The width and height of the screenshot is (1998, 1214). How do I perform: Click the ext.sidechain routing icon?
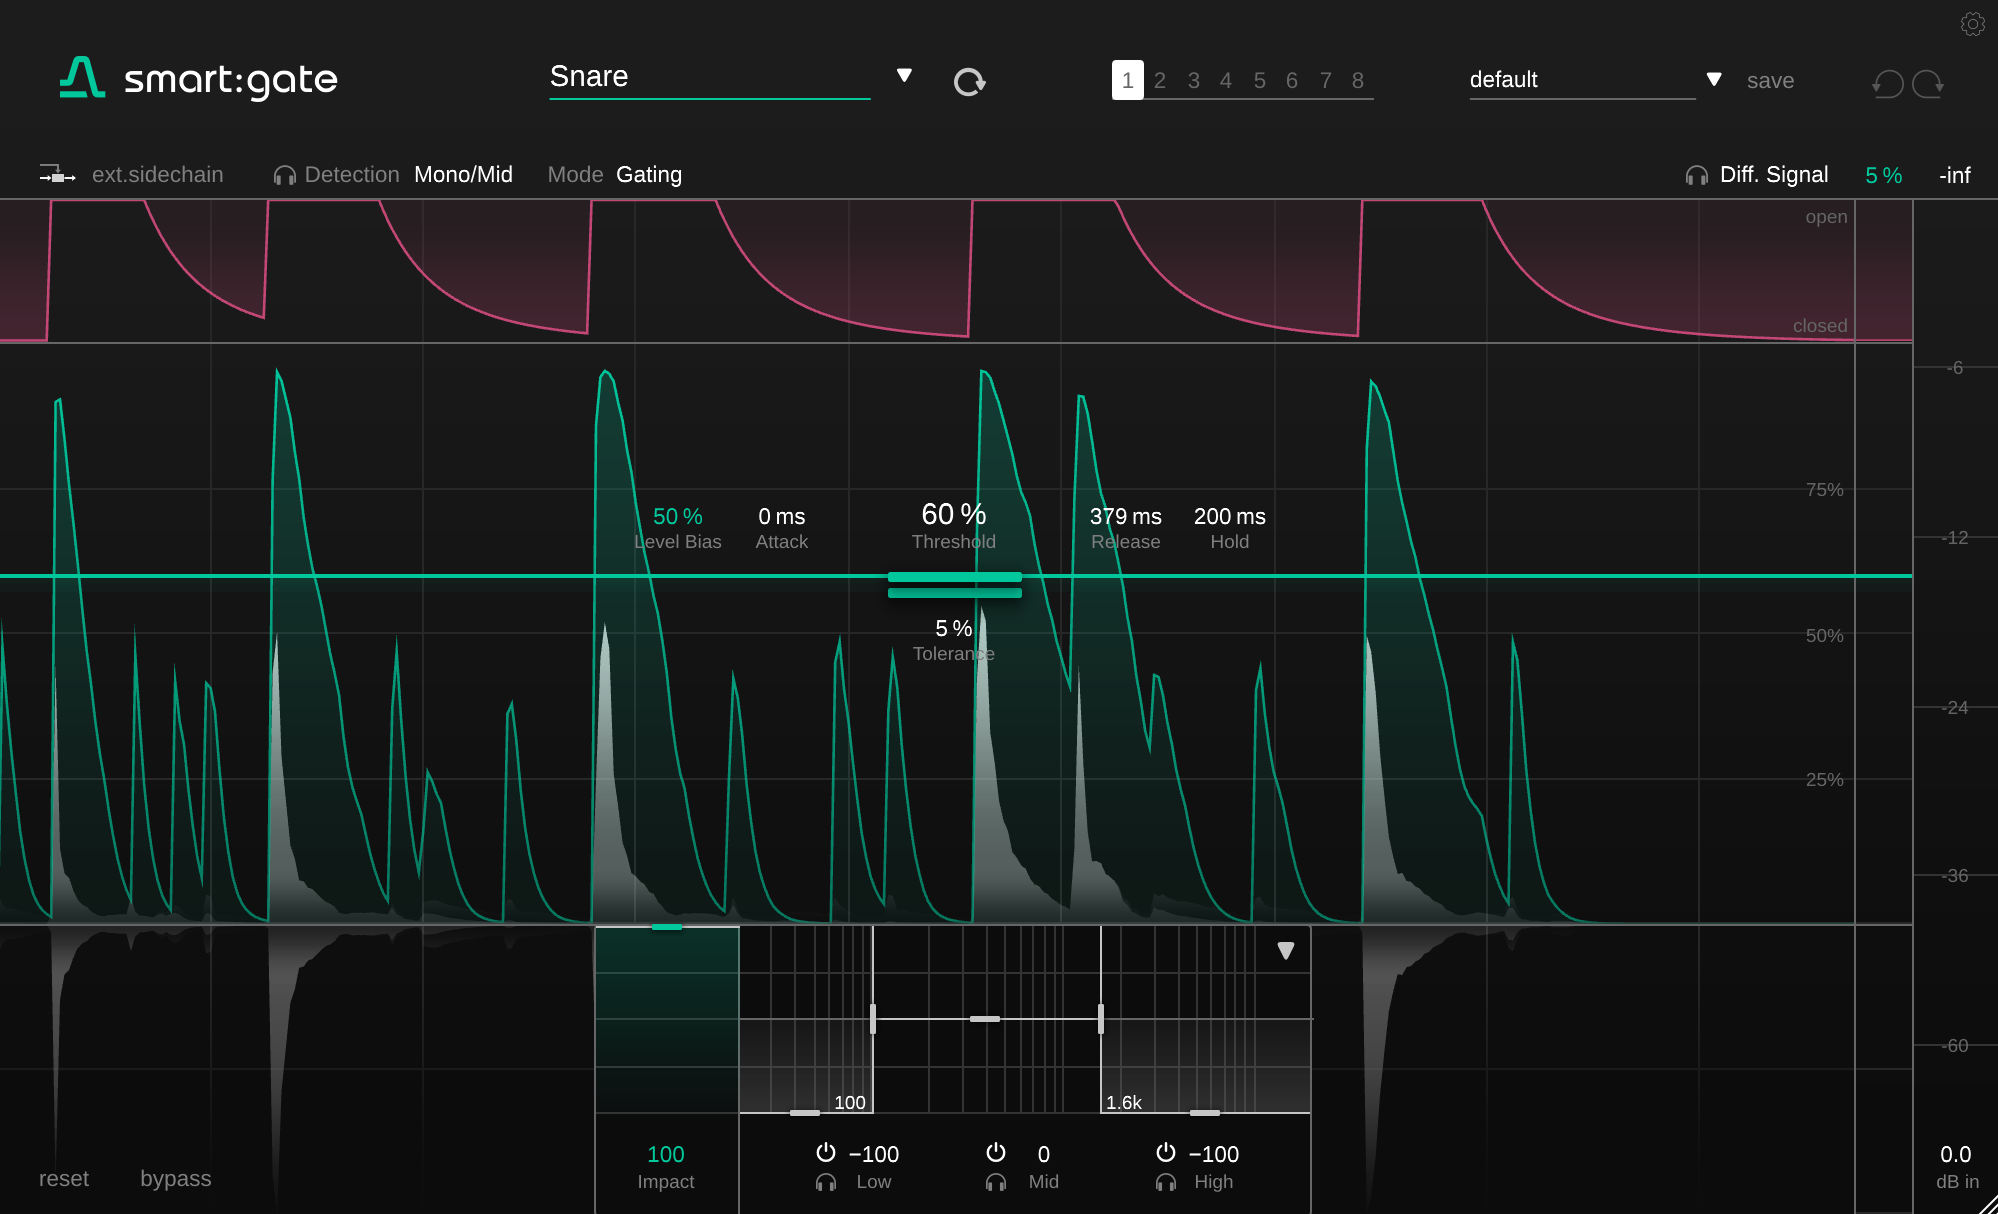(x=57, y=175)
